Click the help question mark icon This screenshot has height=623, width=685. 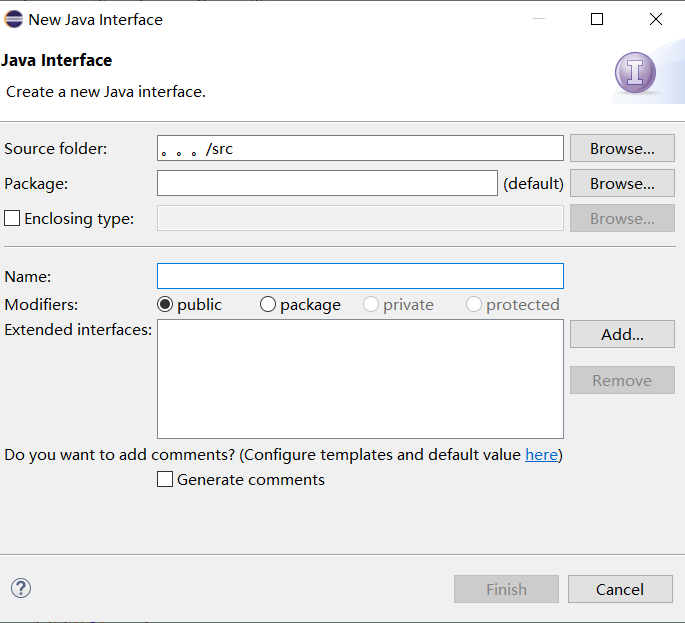tap(21, 588)
